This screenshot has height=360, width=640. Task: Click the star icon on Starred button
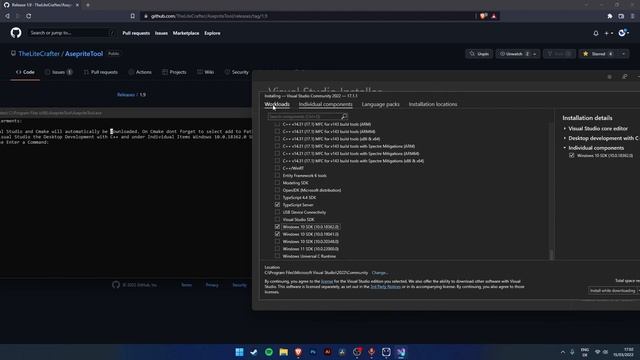[585, 53]
